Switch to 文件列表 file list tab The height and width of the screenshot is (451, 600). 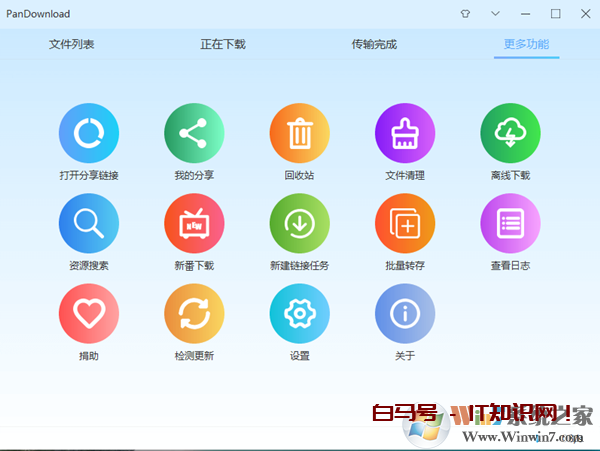[71, 45]
